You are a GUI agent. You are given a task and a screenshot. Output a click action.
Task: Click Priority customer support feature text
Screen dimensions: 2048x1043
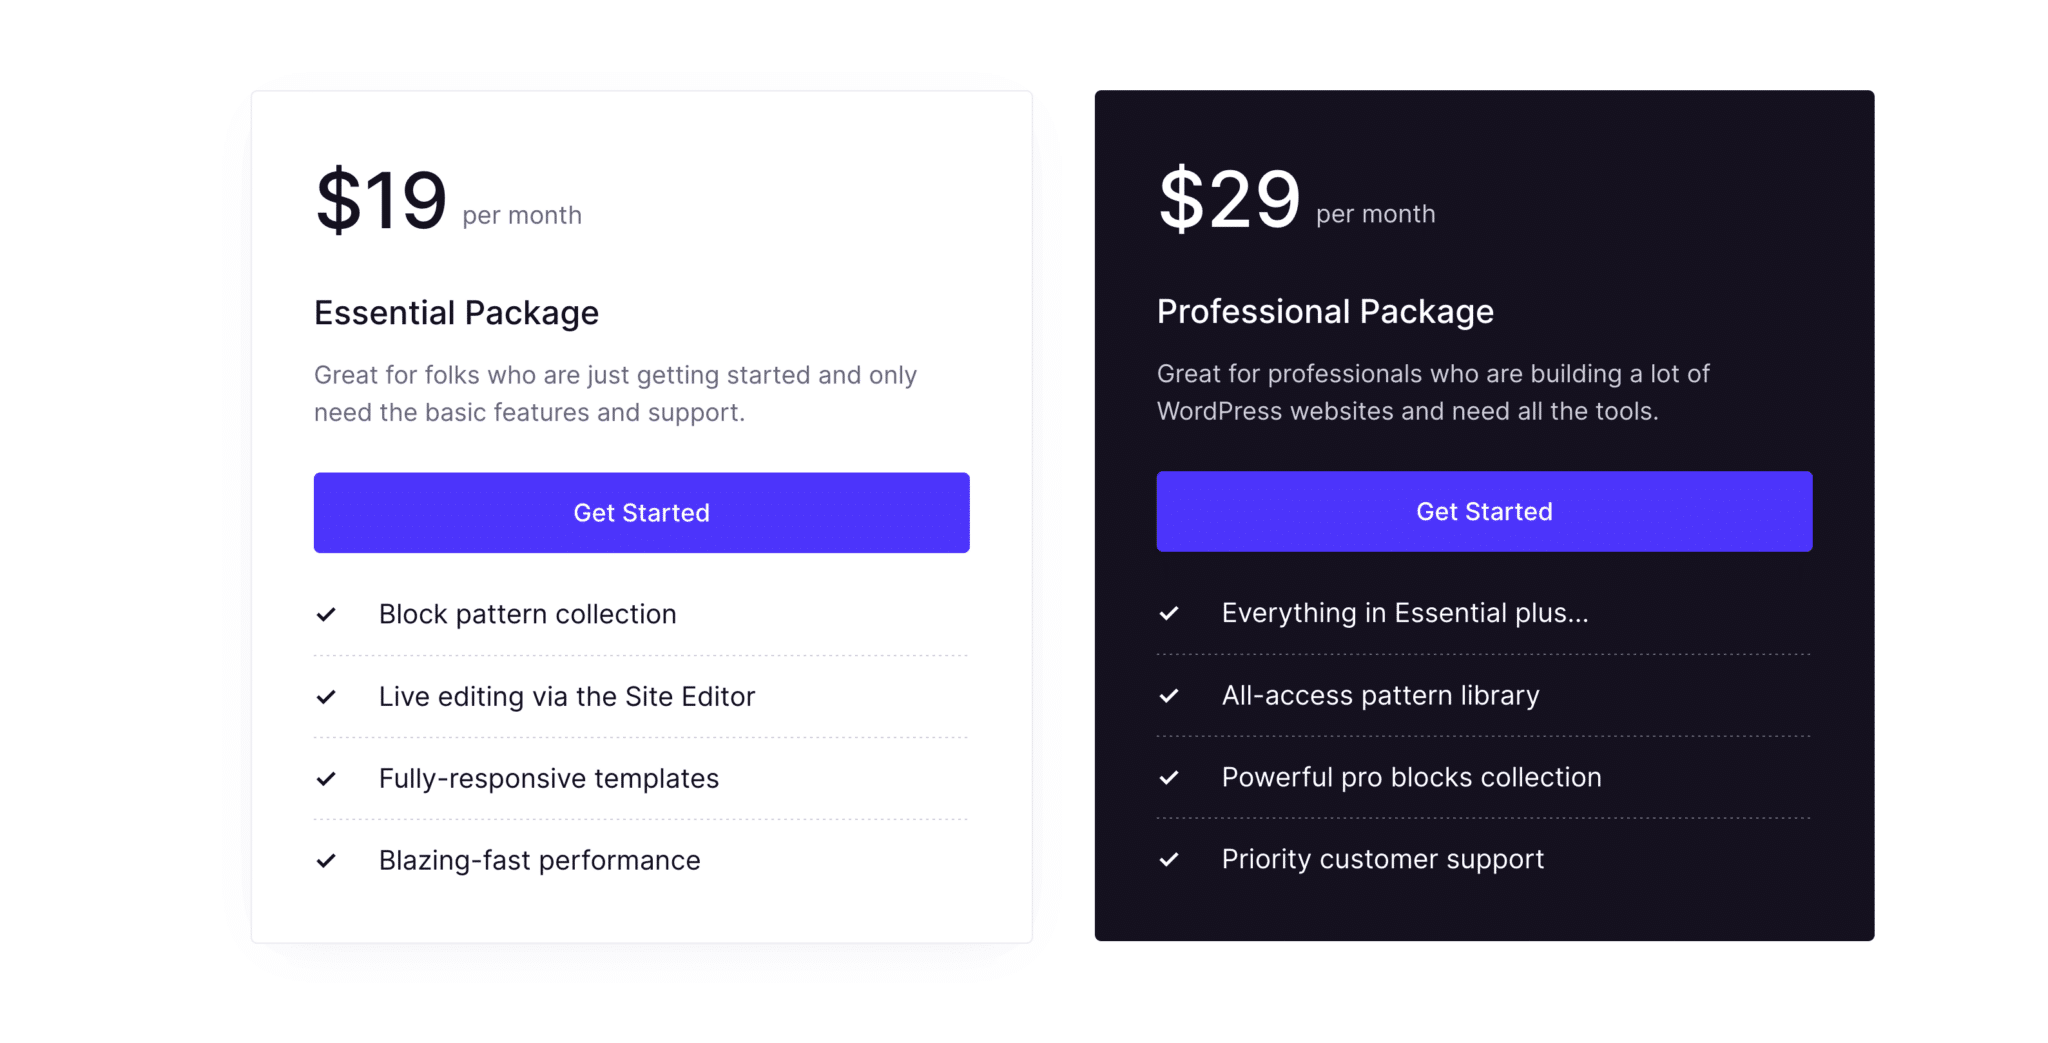point(1383,859)
